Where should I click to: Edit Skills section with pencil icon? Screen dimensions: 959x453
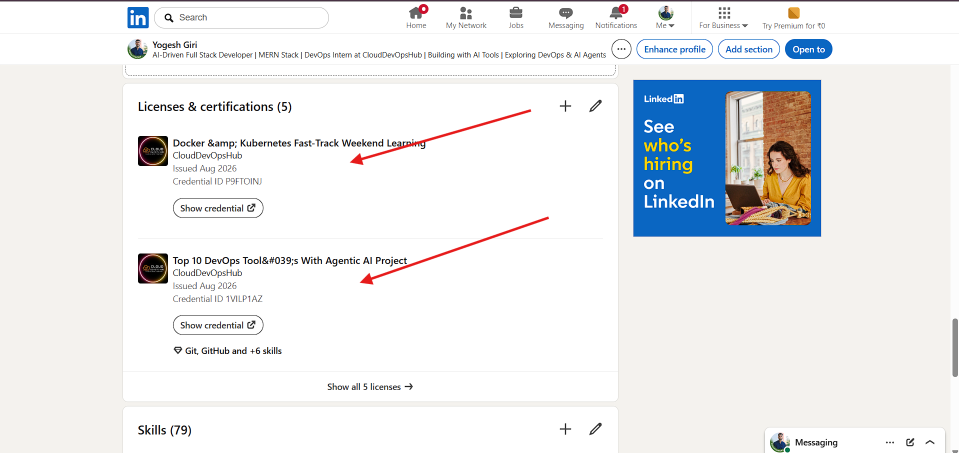coord(595,429)
